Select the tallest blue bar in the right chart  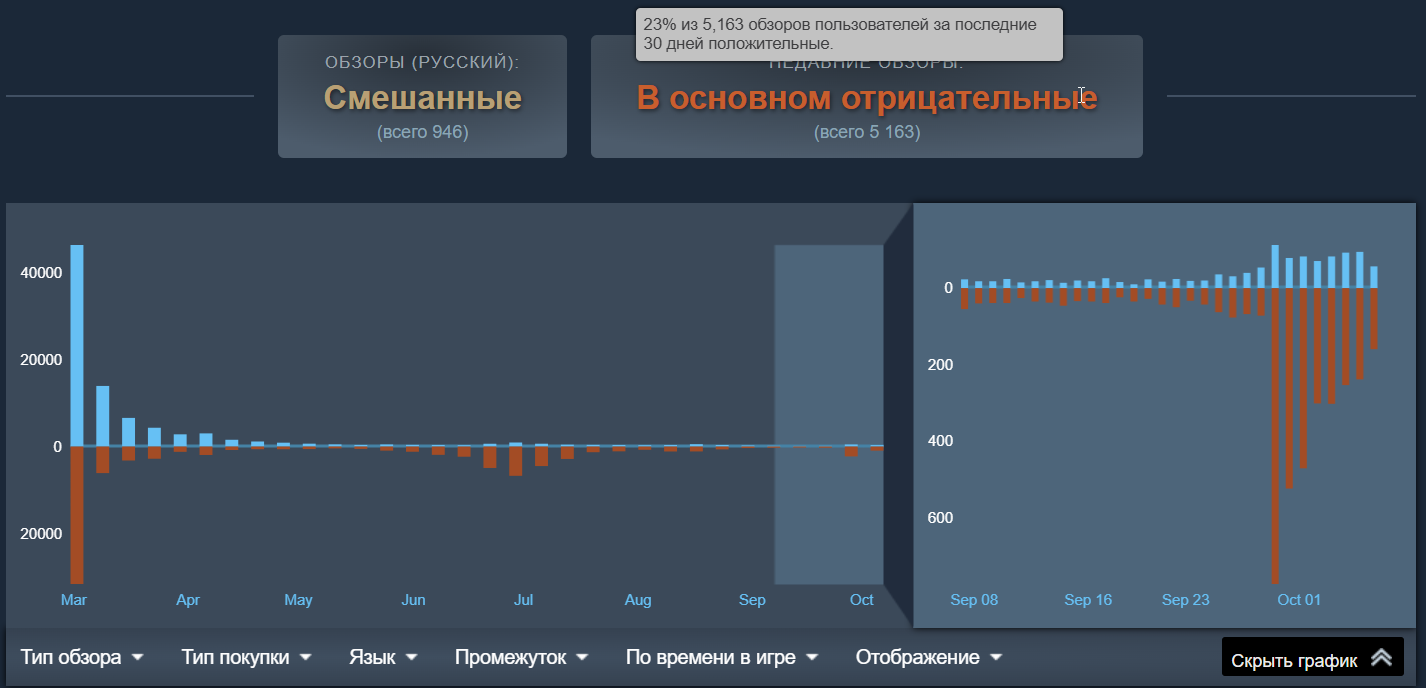pyautogui.click(x=1275, y=267)
